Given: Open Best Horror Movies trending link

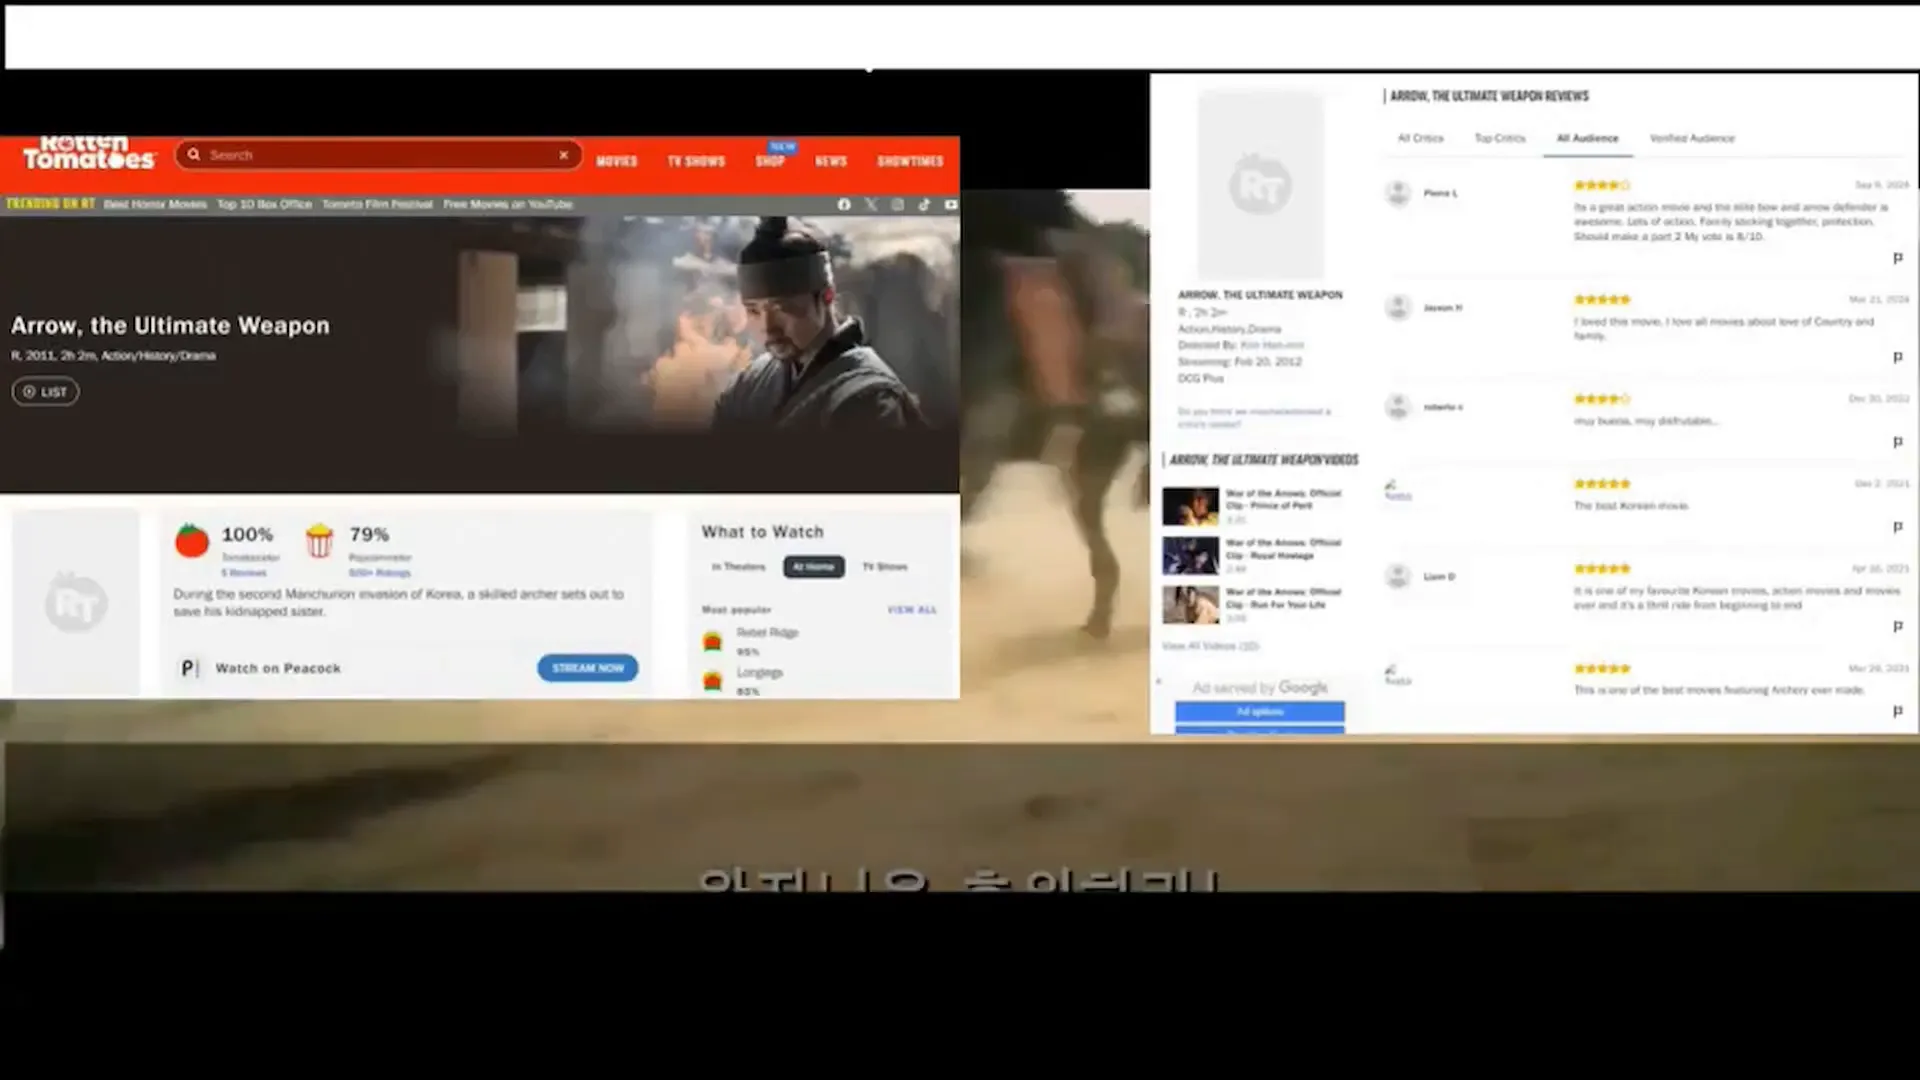Looking at the screenshot, I should 155,204.
